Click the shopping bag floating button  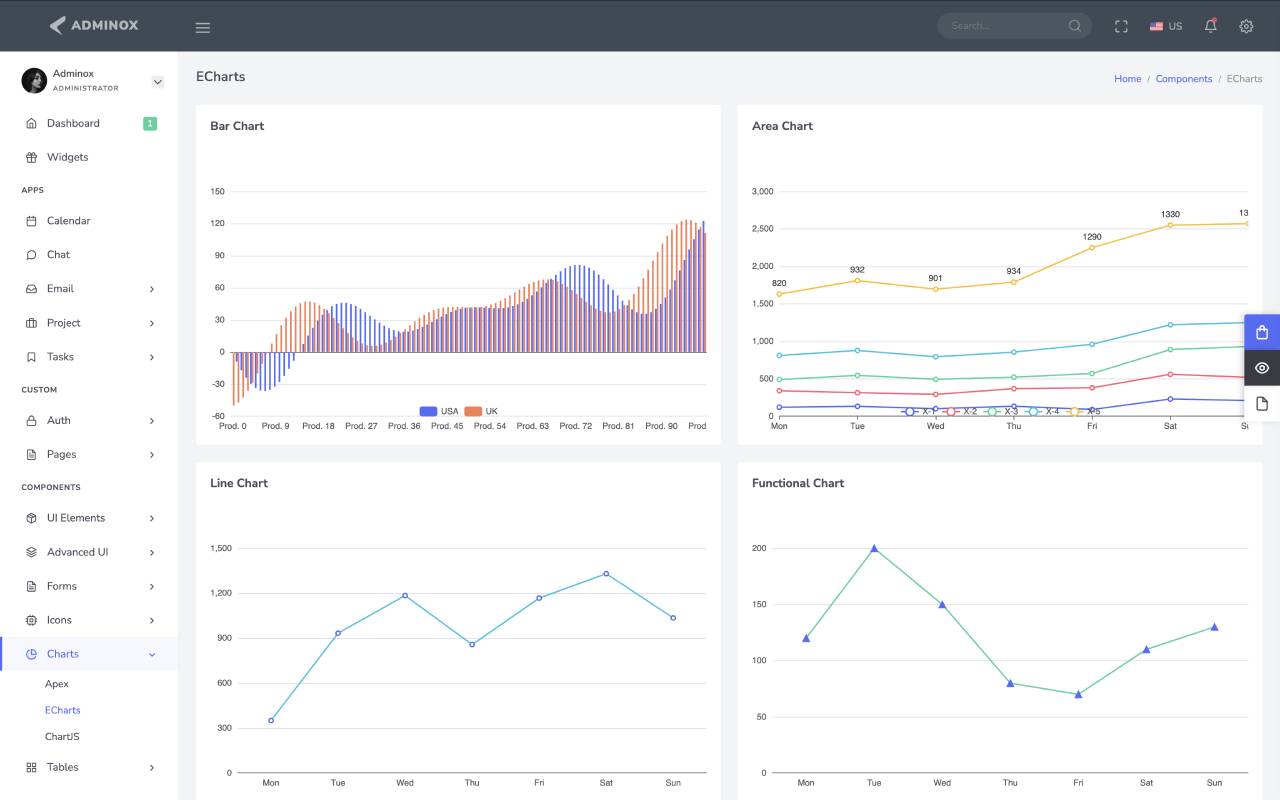pyautogui.click(x=1262, y=333)
